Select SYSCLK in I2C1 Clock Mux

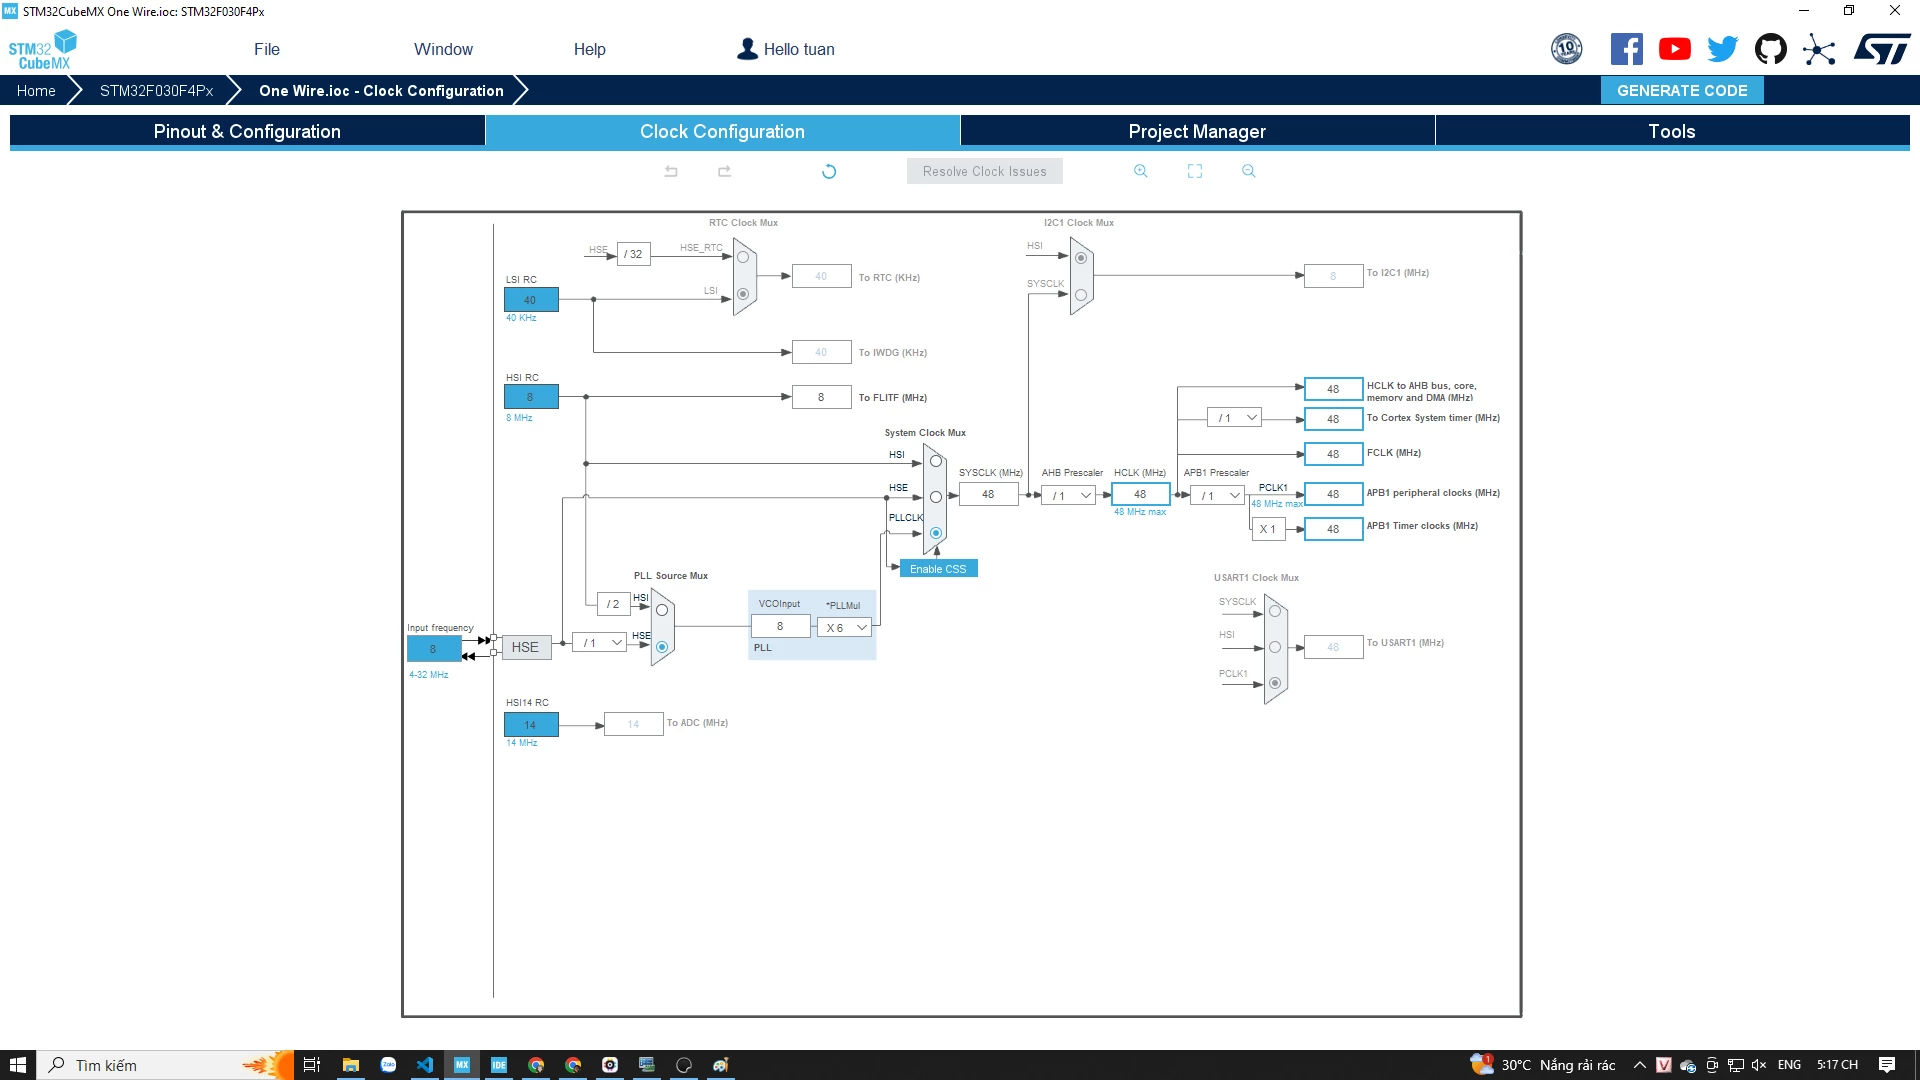(x=1081, y=295)
